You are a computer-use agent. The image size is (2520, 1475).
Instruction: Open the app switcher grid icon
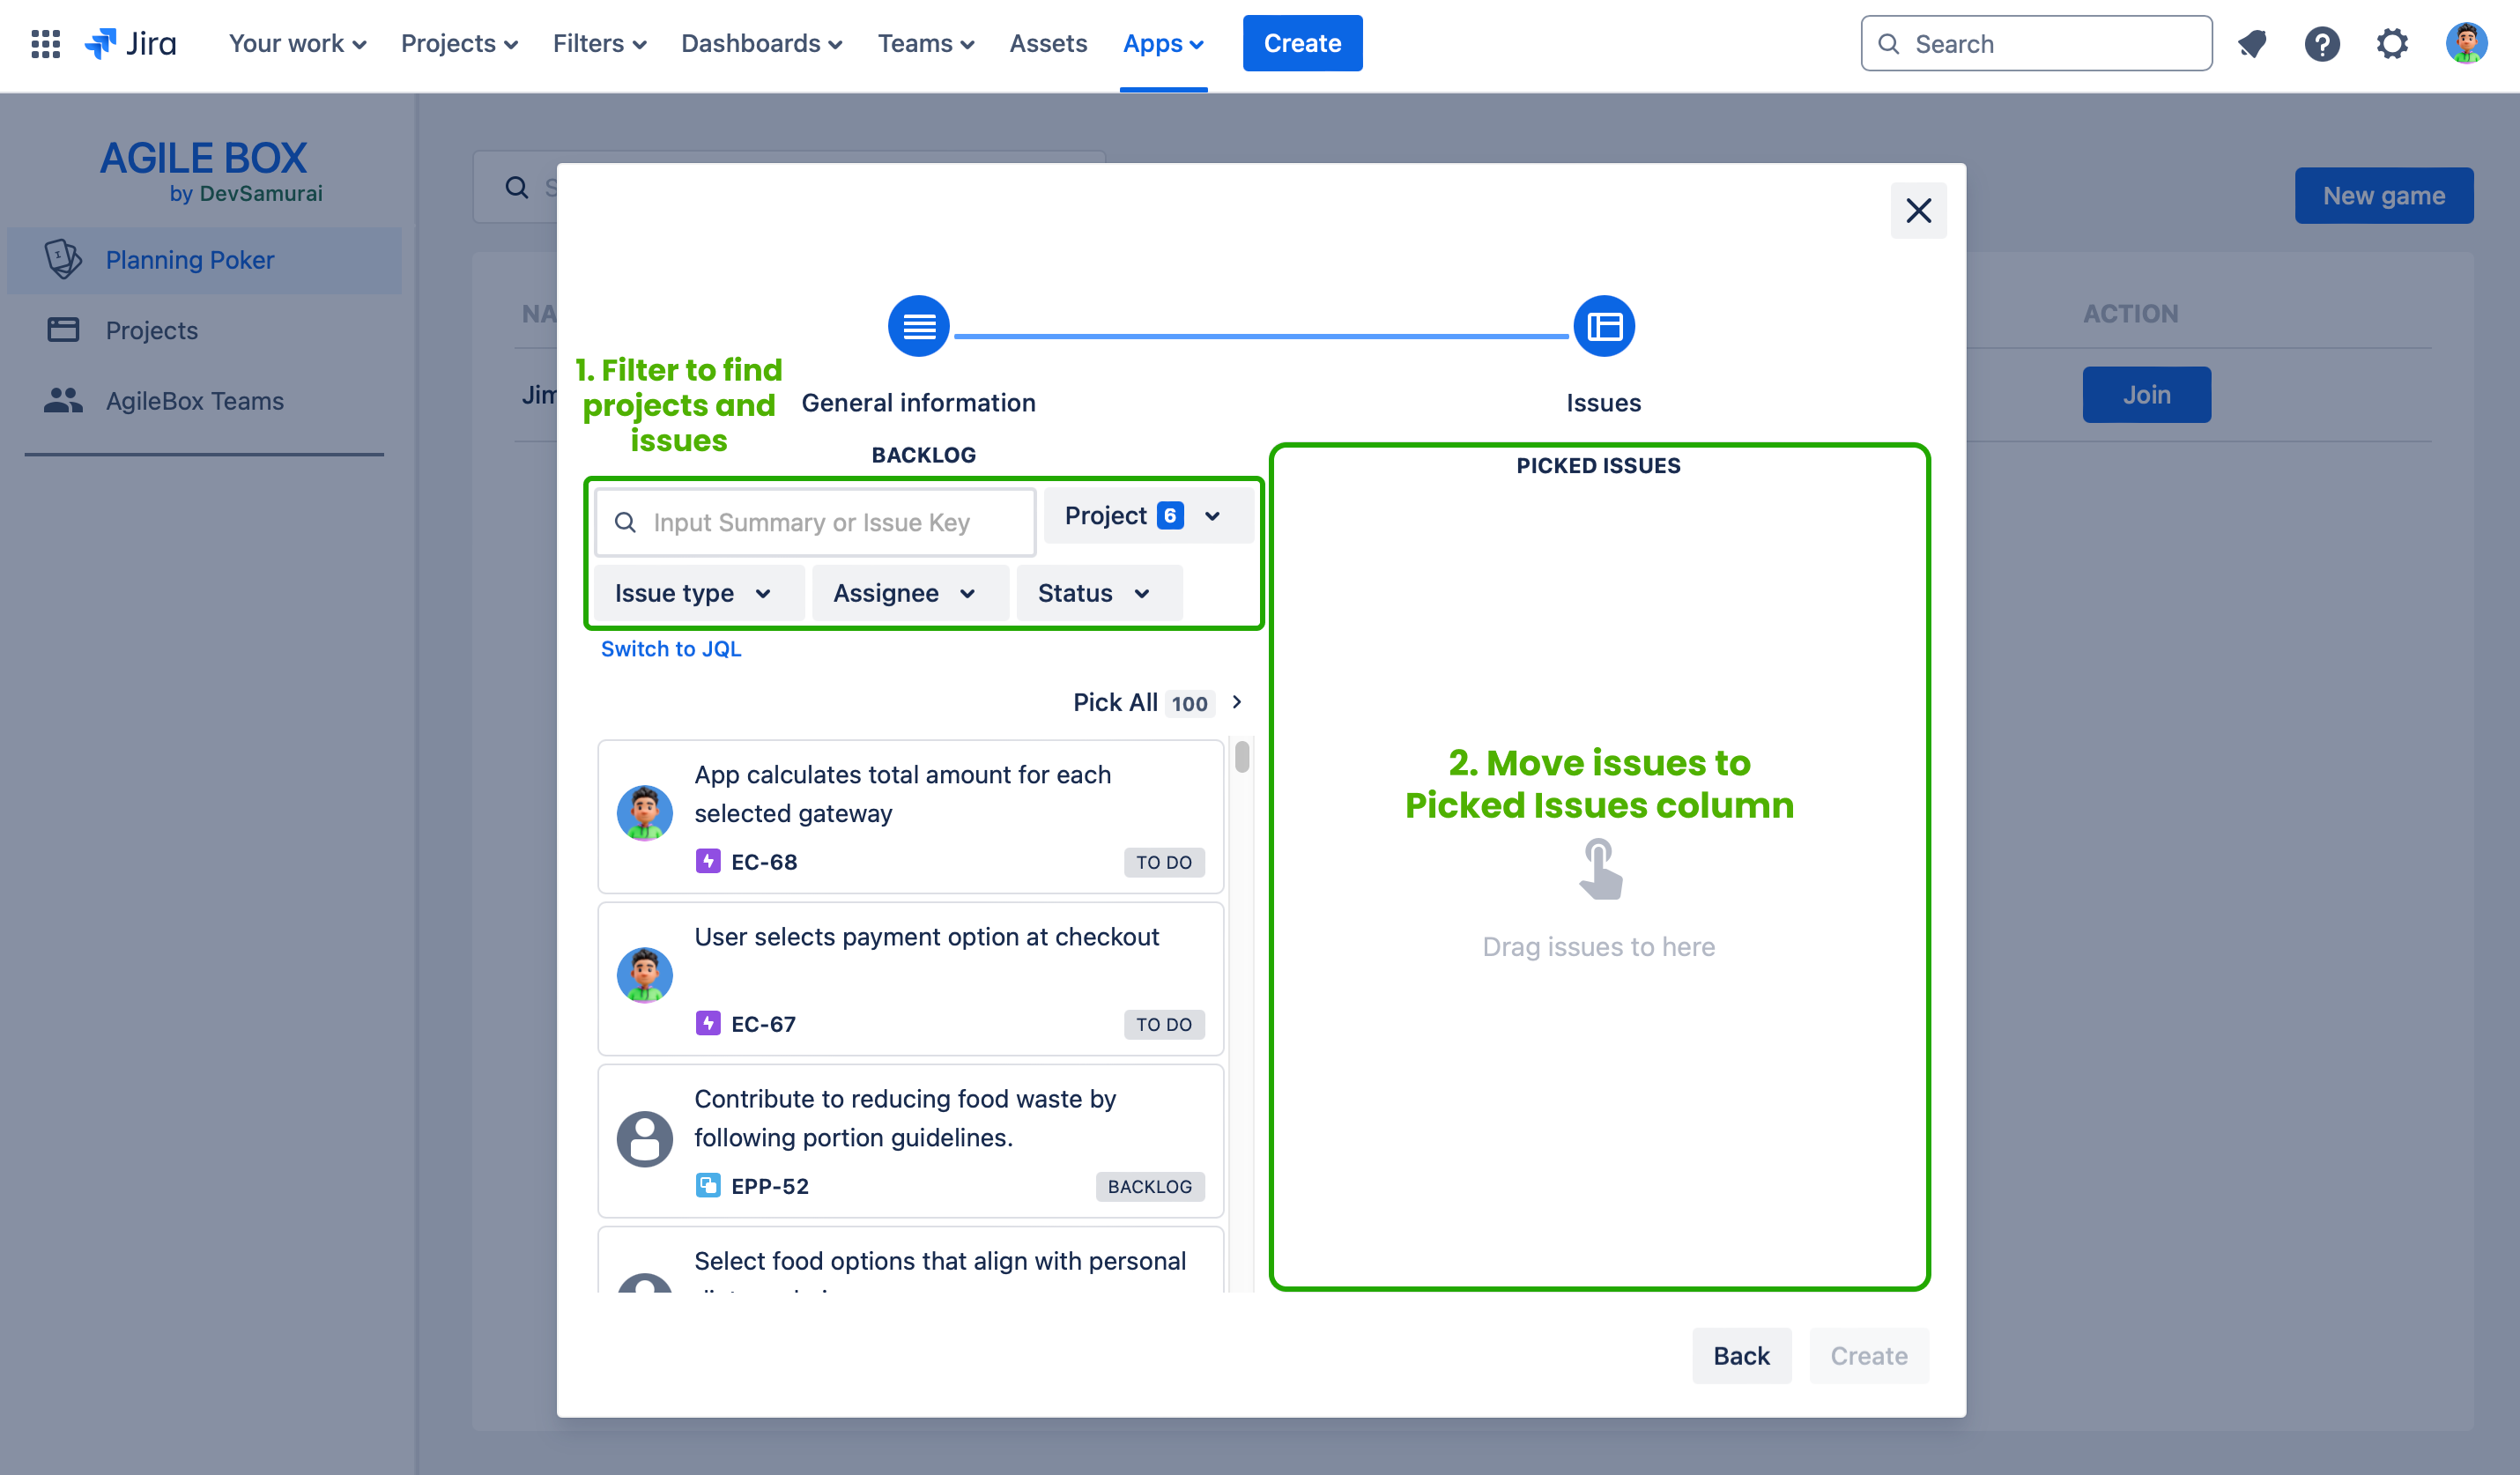45,43
